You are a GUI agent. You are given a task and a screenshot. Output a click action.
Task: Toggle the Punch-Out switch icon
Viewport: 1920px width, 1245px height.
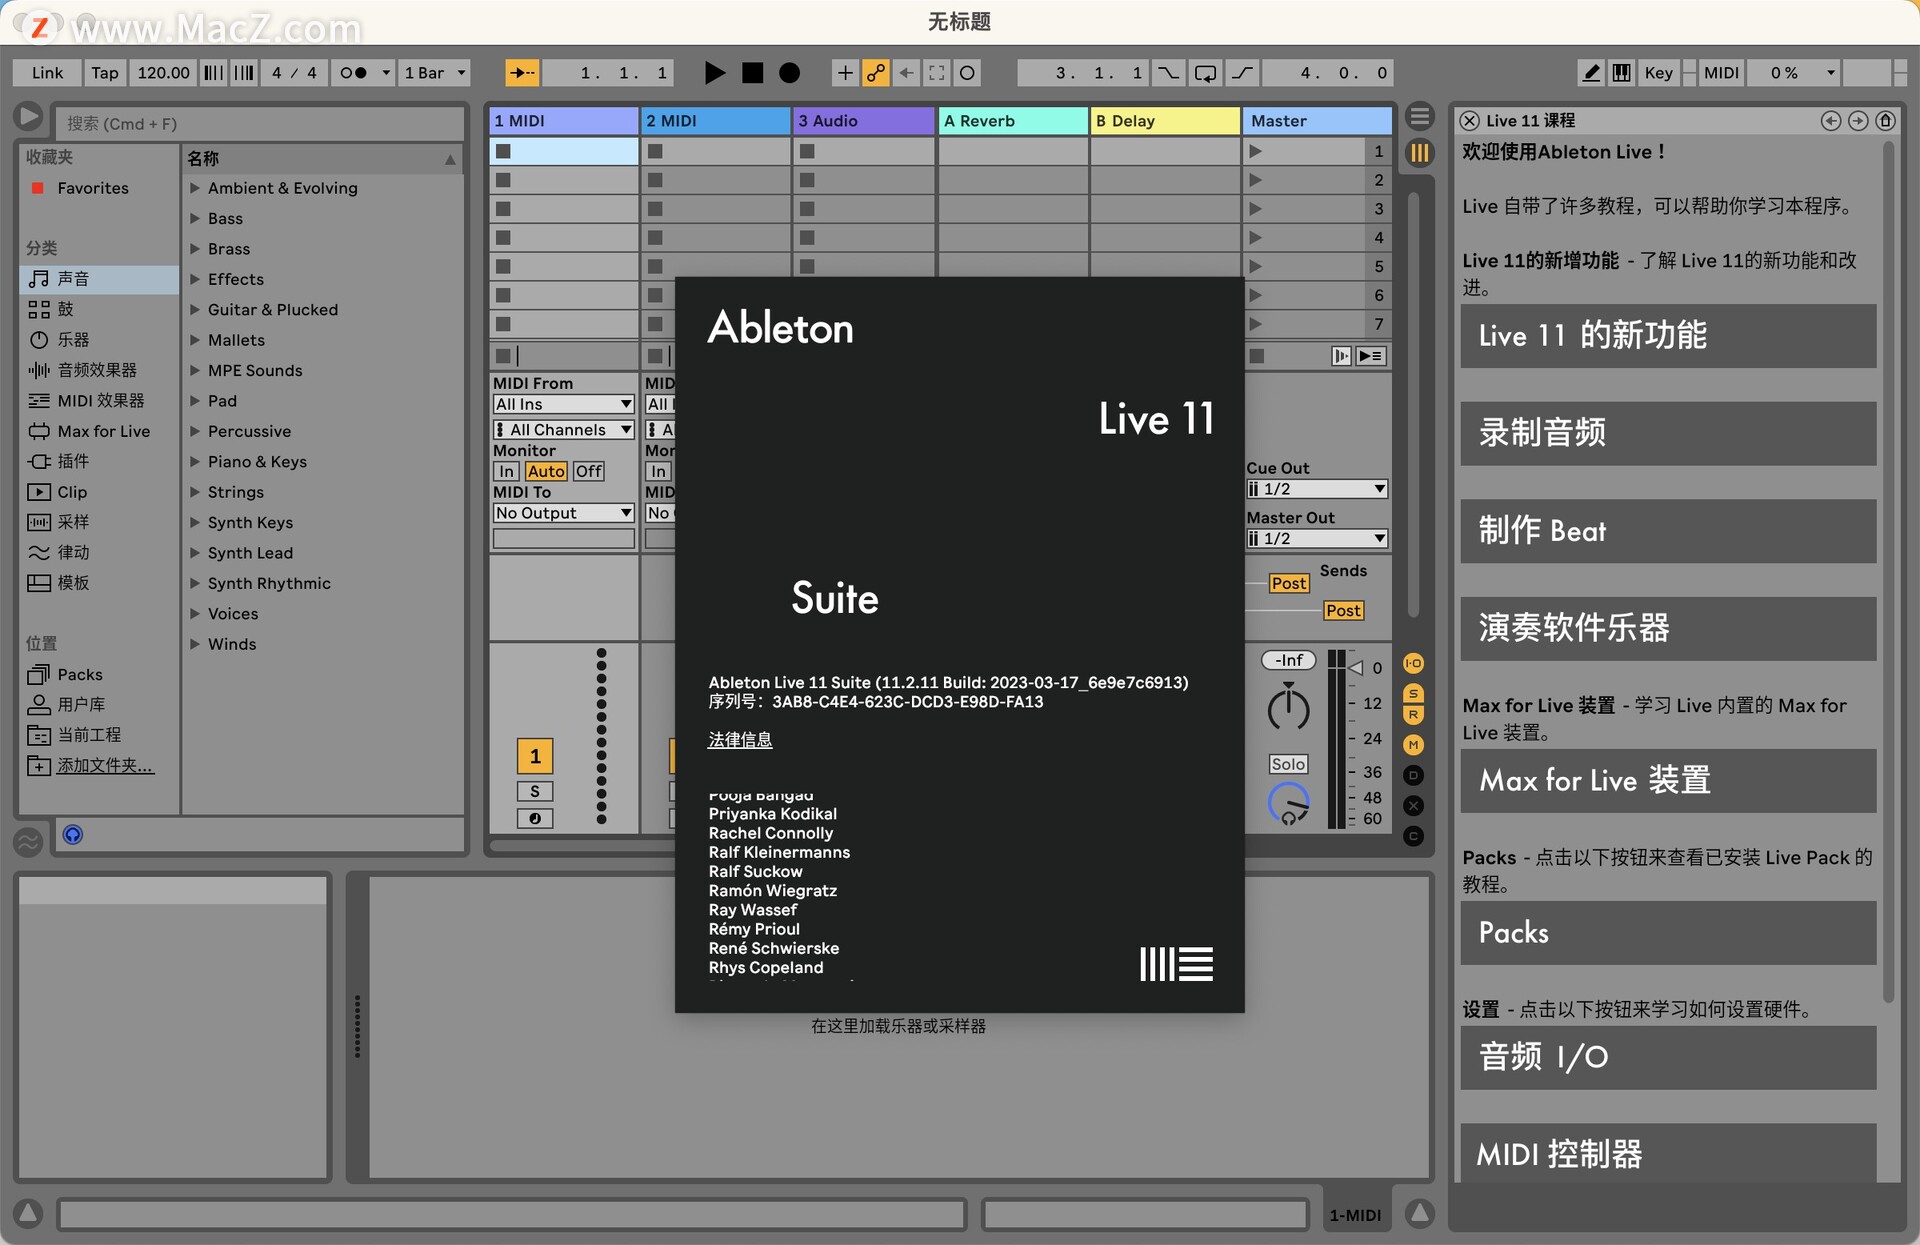(1242, 73)
